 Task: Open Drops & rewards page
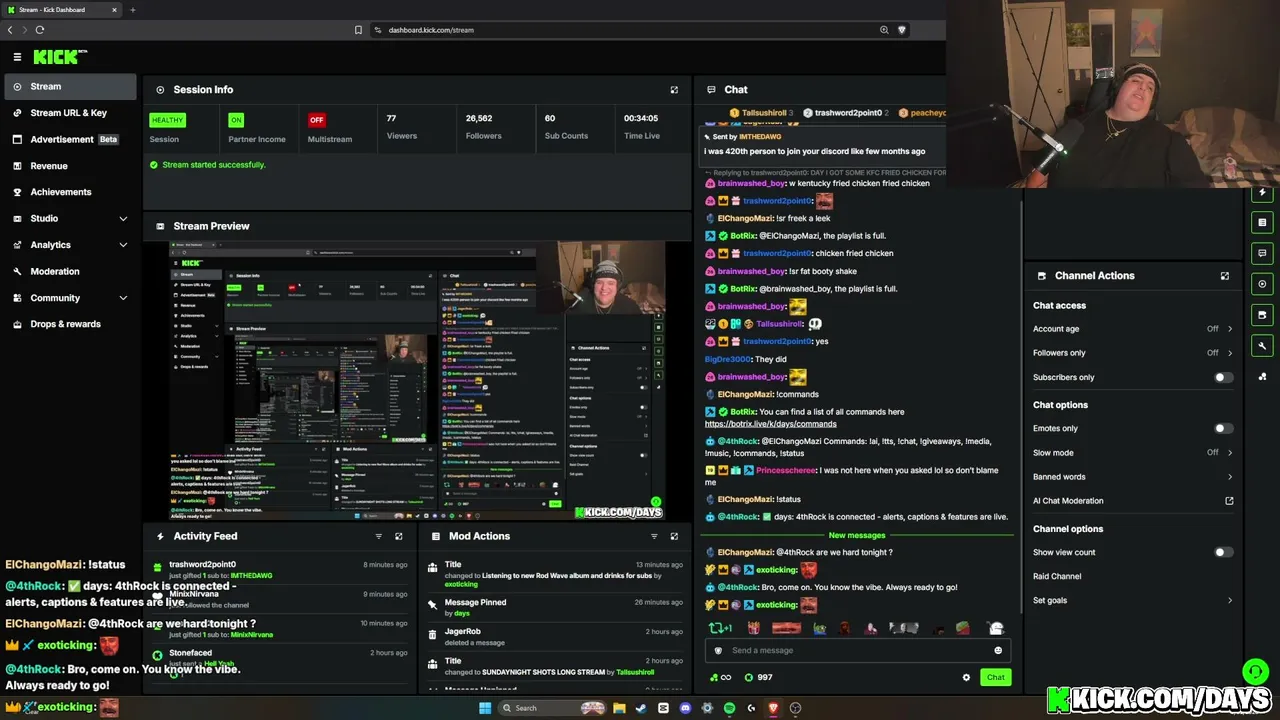click(70, 324)
